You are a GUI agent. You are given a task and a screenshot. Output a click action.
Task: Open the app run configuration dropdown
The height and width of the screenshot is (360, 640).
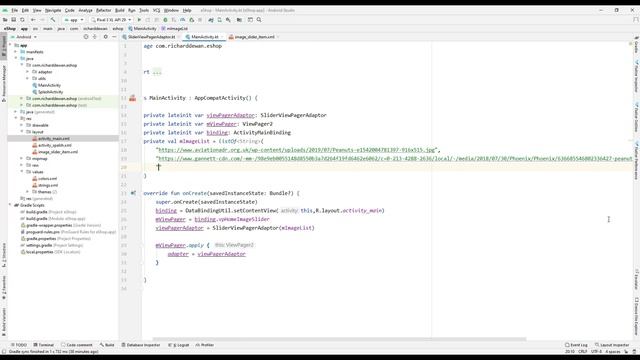(x=74, y=20)
